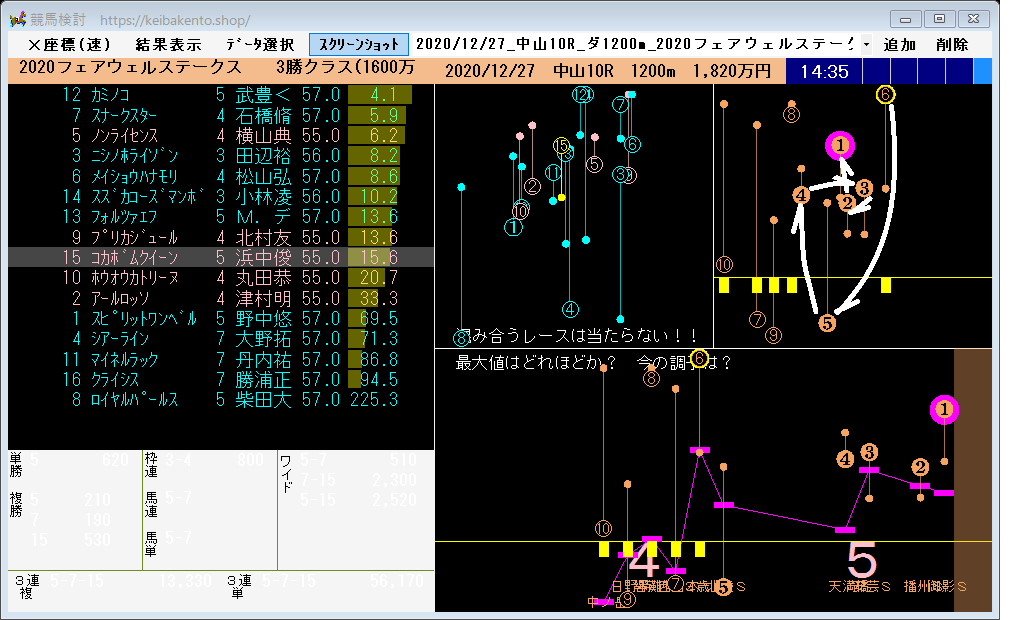Click the orange circled 10 marker in lower chart
The height and width of the screenshot is (620, 1019).
click(603, 528)
